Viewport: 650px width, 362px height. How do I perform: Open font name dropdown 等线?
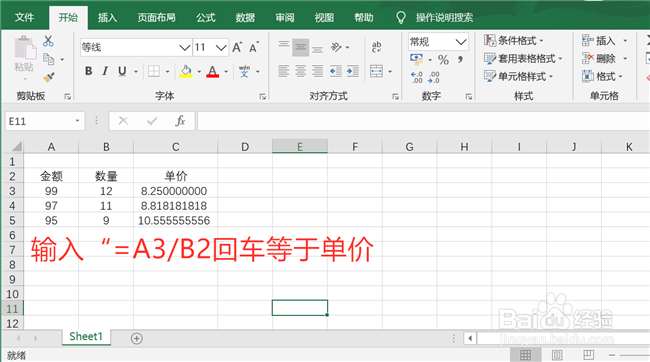184,48
